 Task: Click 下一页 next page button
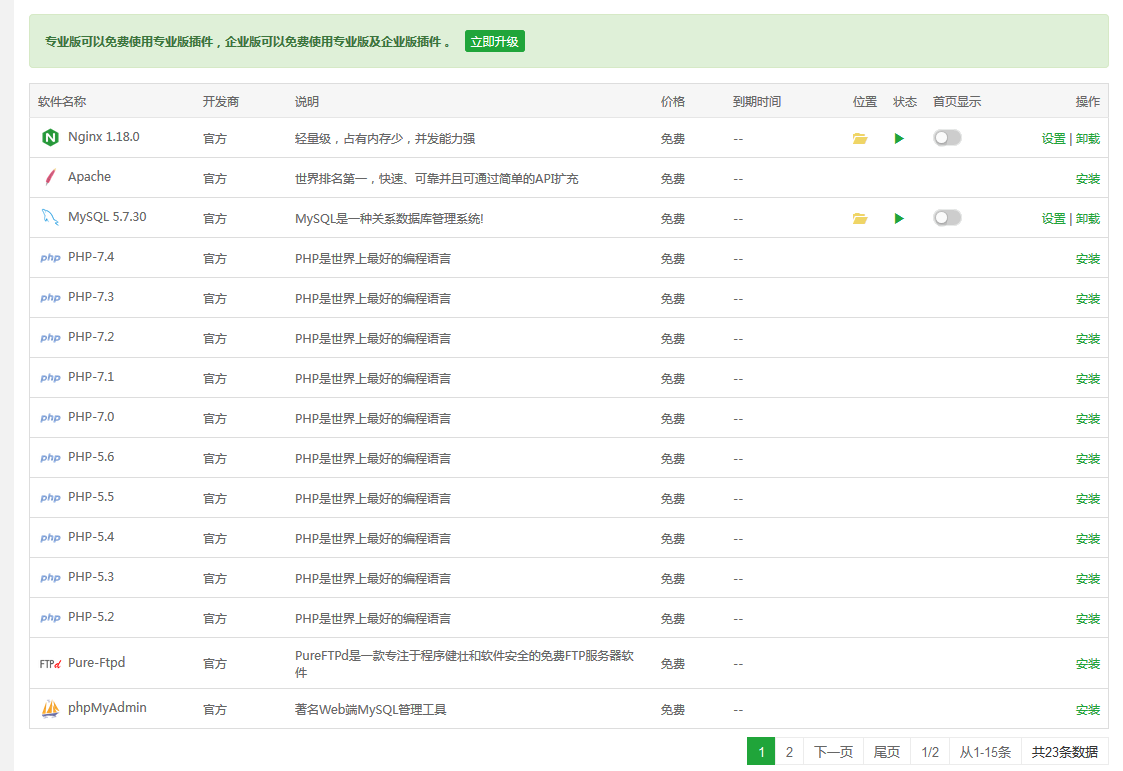click(834, 752)
